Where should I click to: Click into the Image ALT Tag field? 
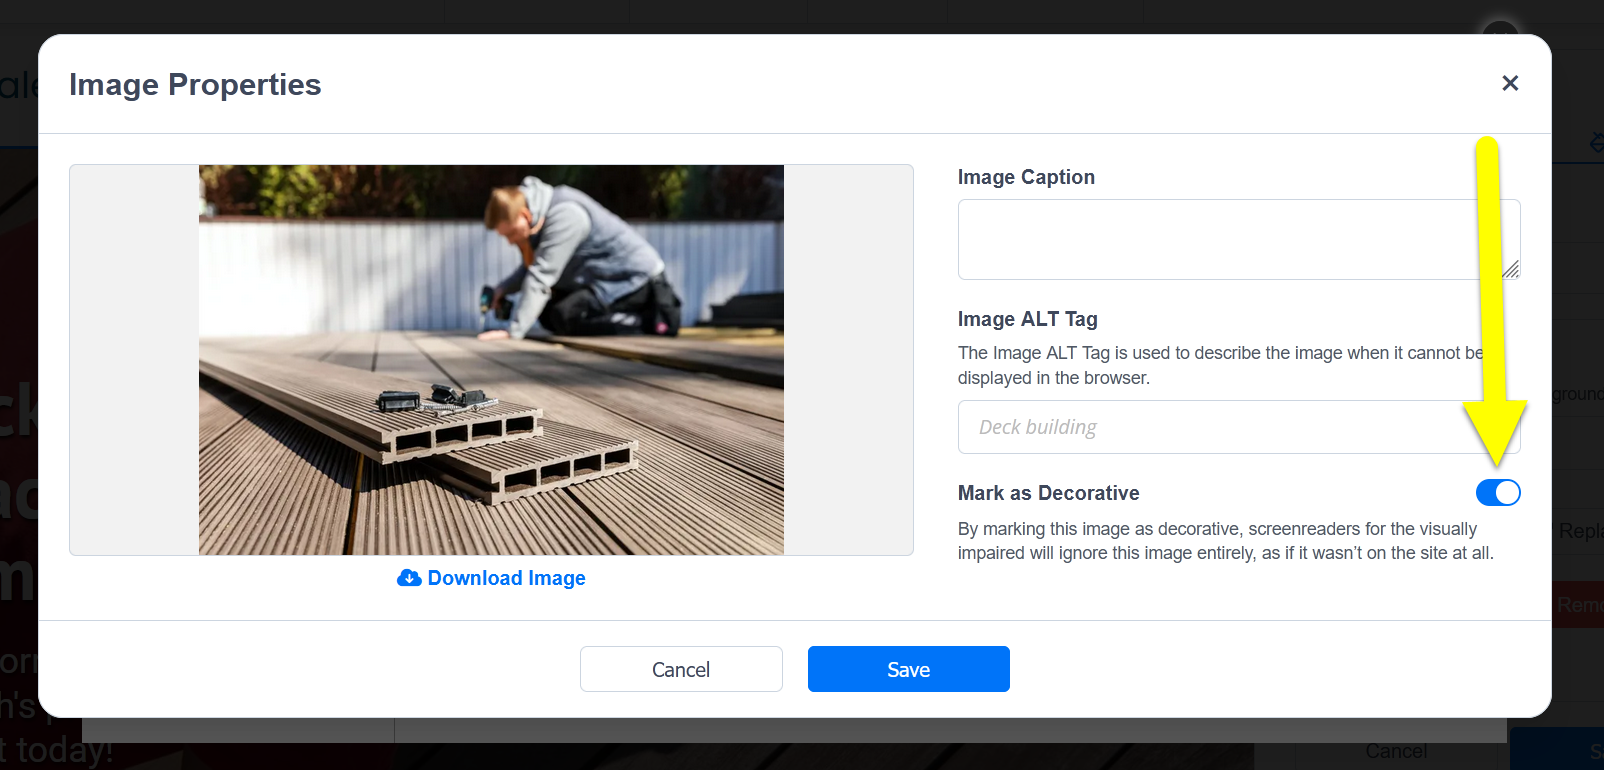pyautogui.click(x=1239, y=427)
